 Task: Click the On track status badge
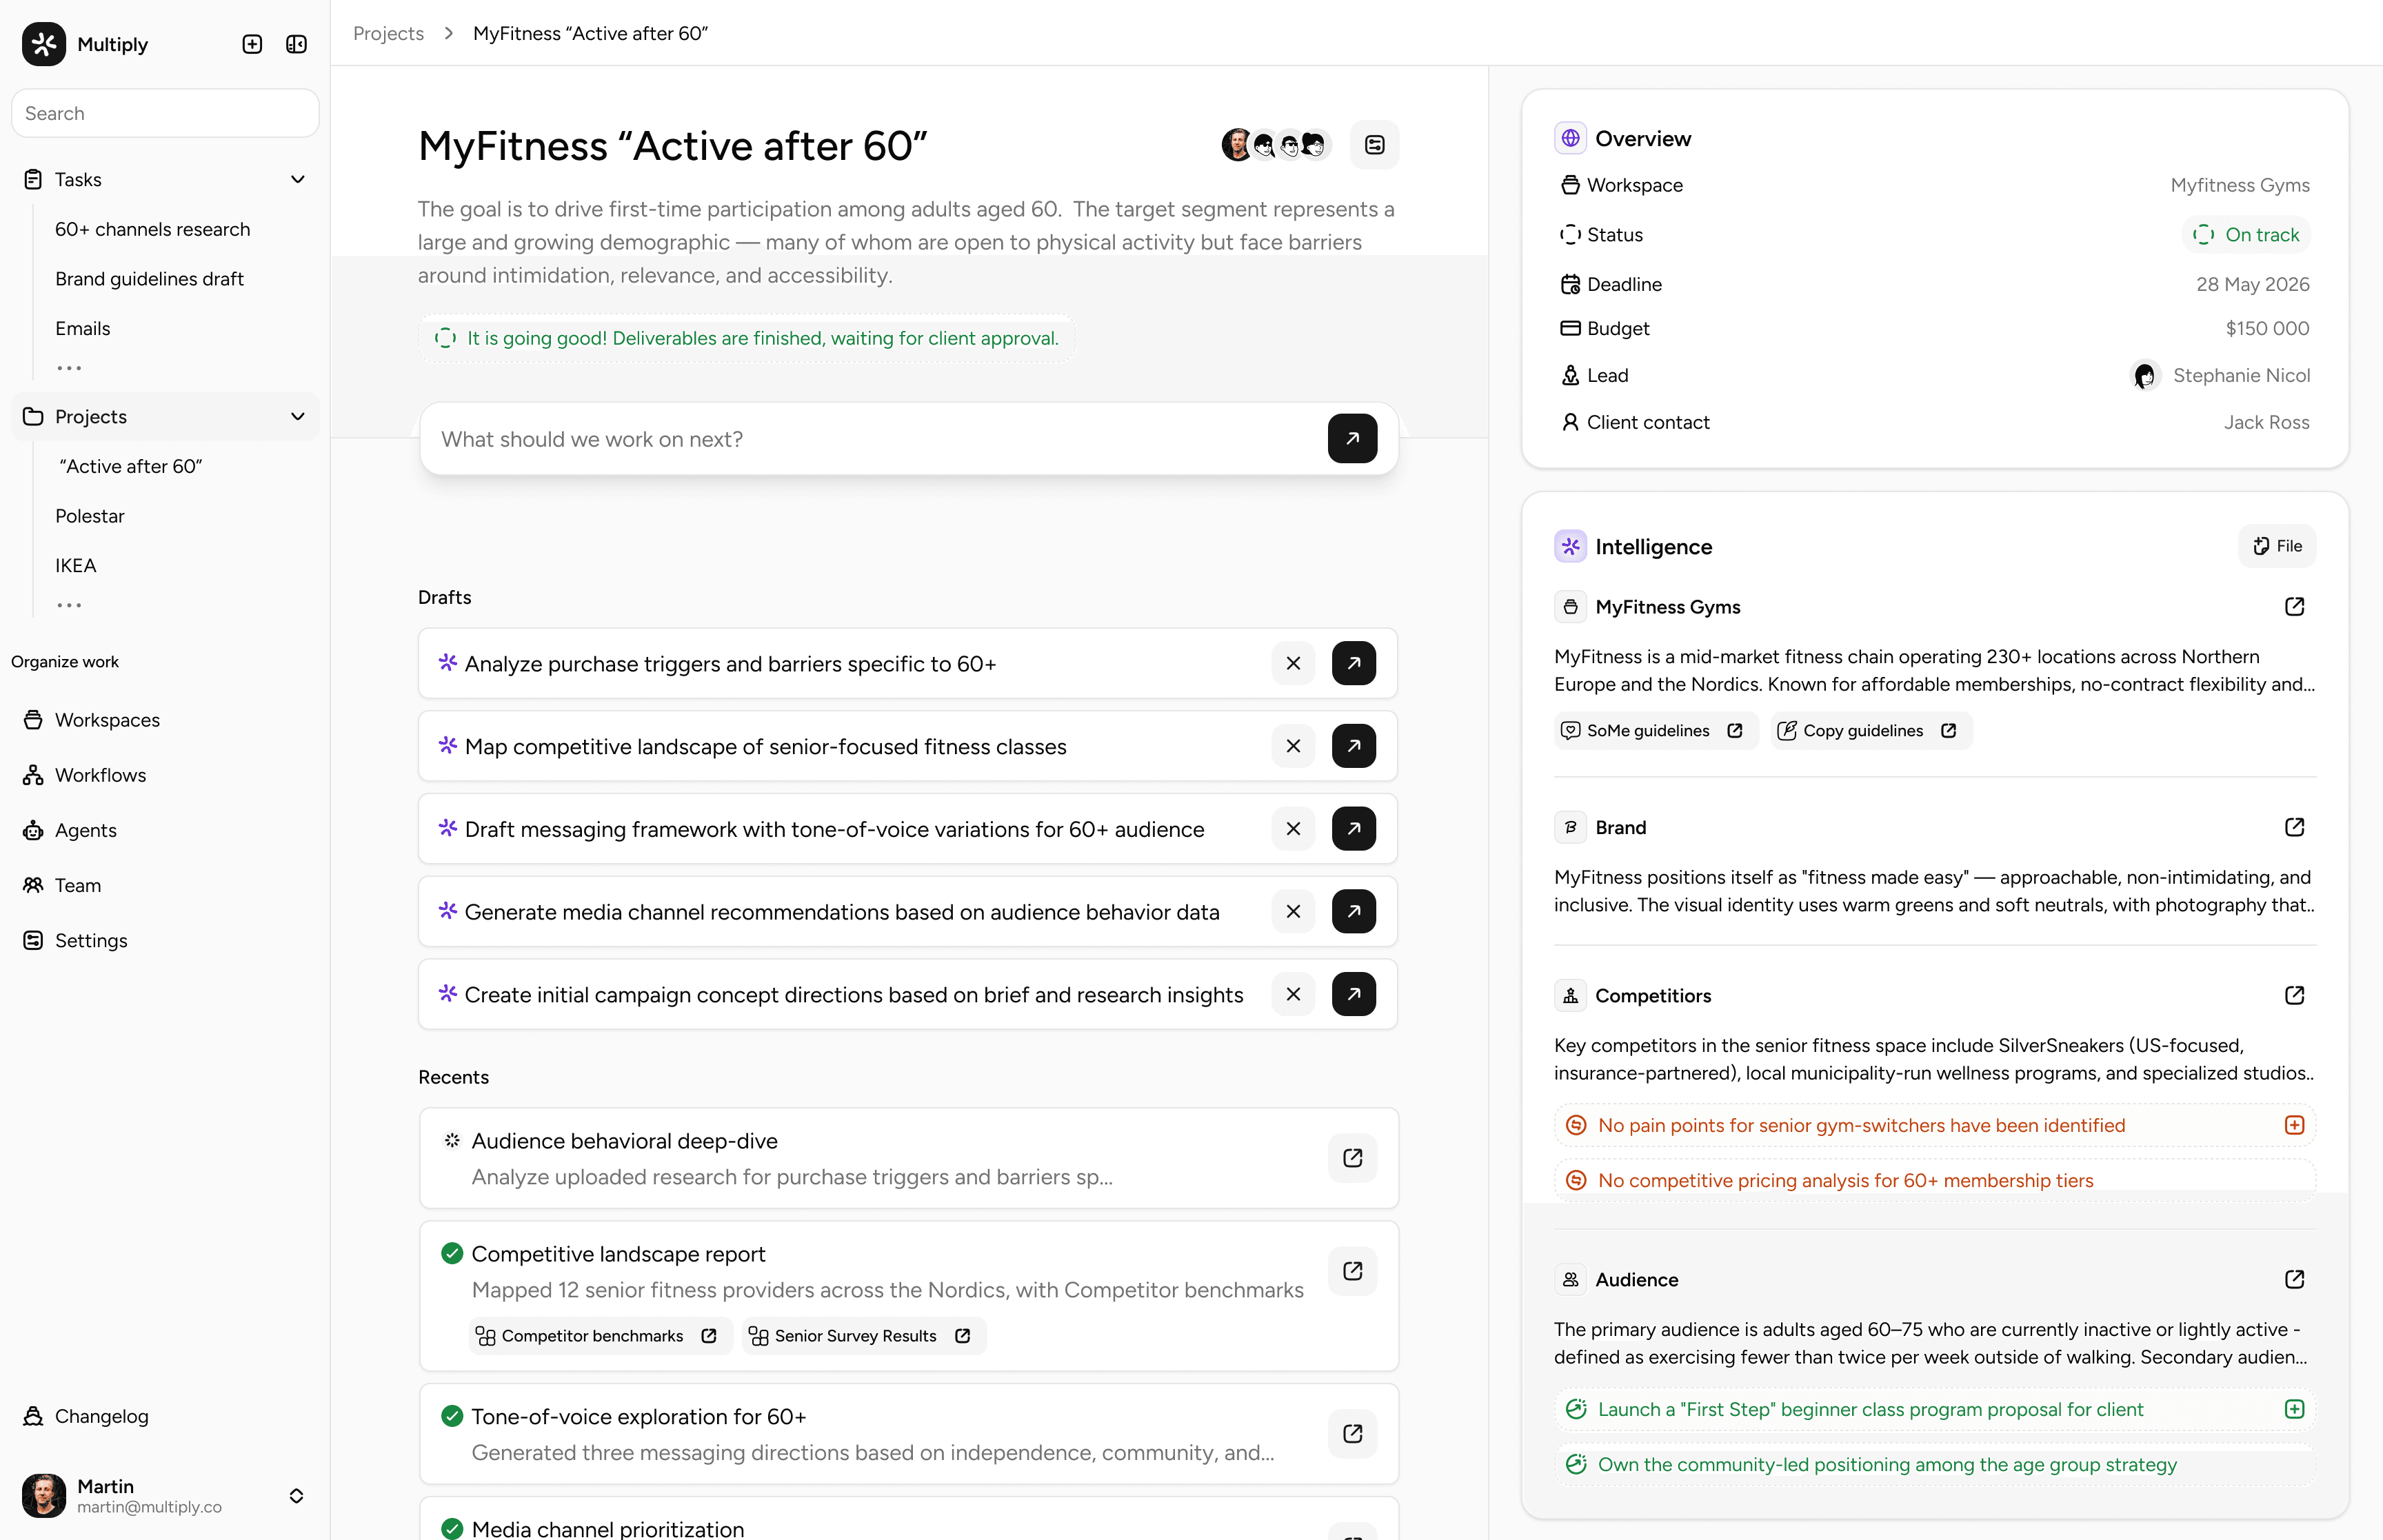point(2246,235)
